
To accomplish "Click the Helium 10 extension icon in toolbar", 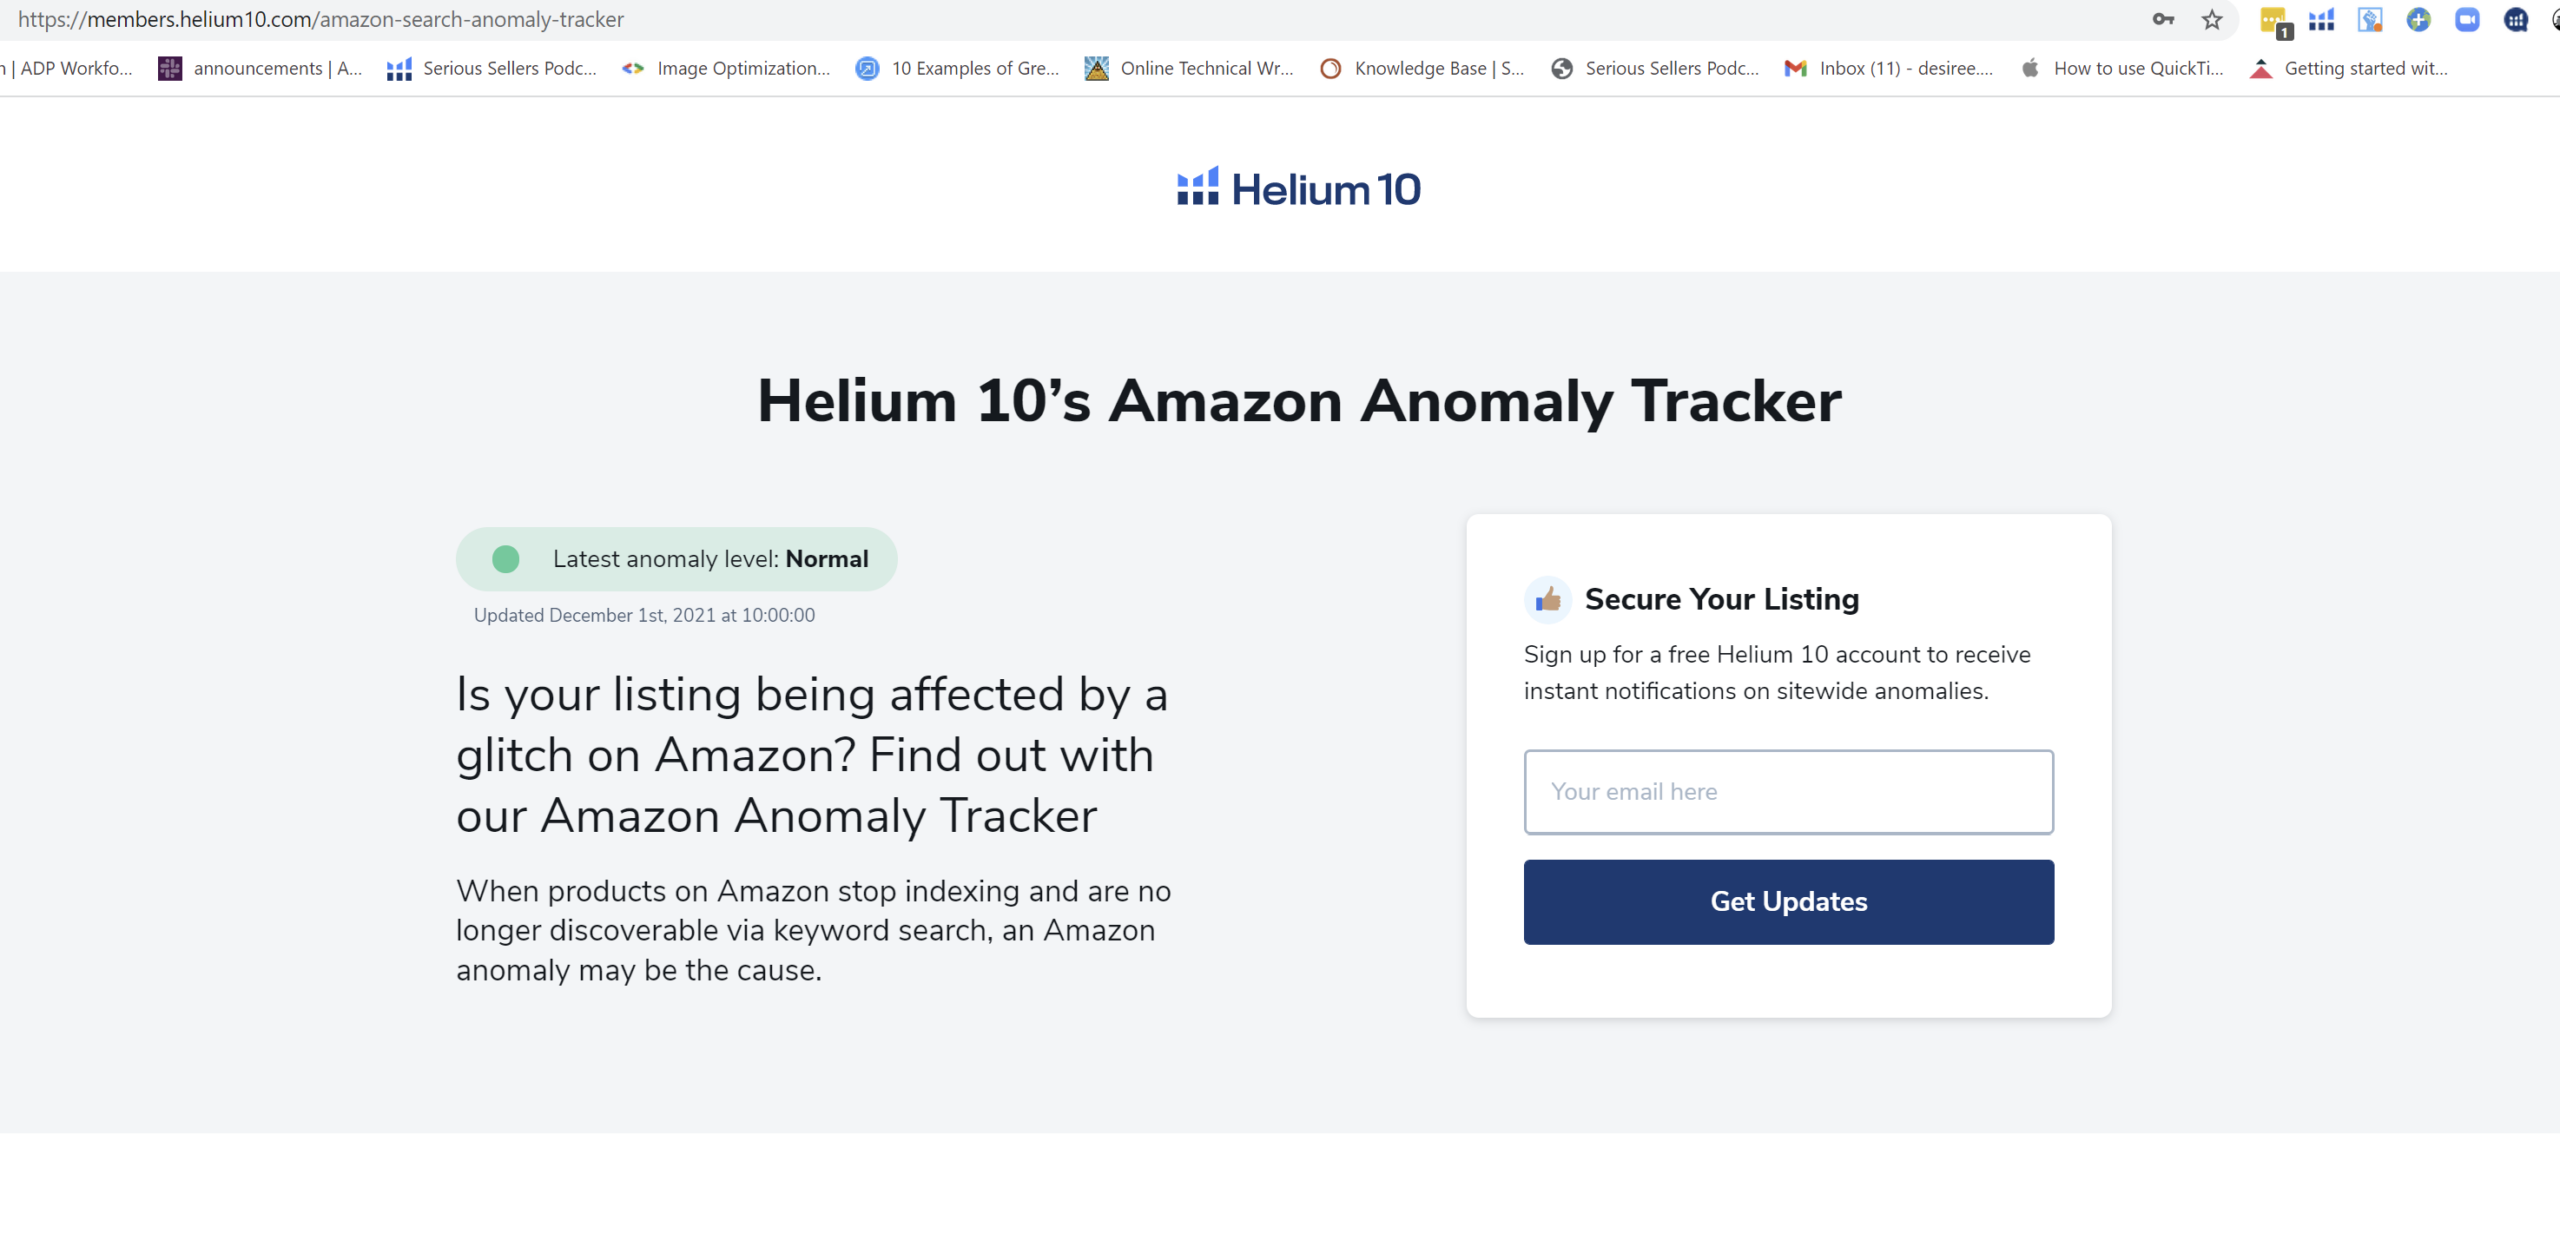I will coord(2321,20).
